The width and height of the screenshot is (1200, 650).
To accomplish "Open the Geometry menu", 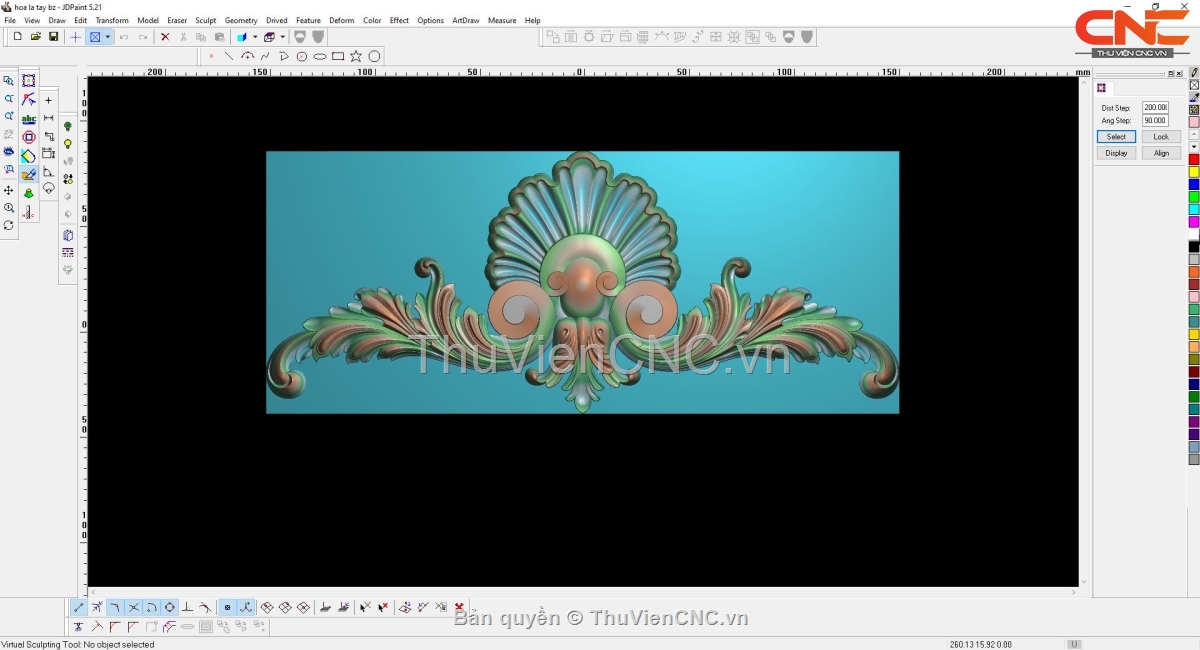I will click(241, 20).
